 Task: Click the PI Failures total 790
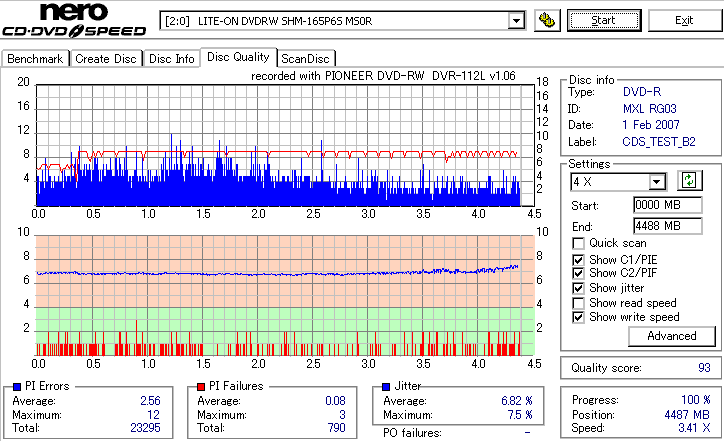[x=337, y=428]
